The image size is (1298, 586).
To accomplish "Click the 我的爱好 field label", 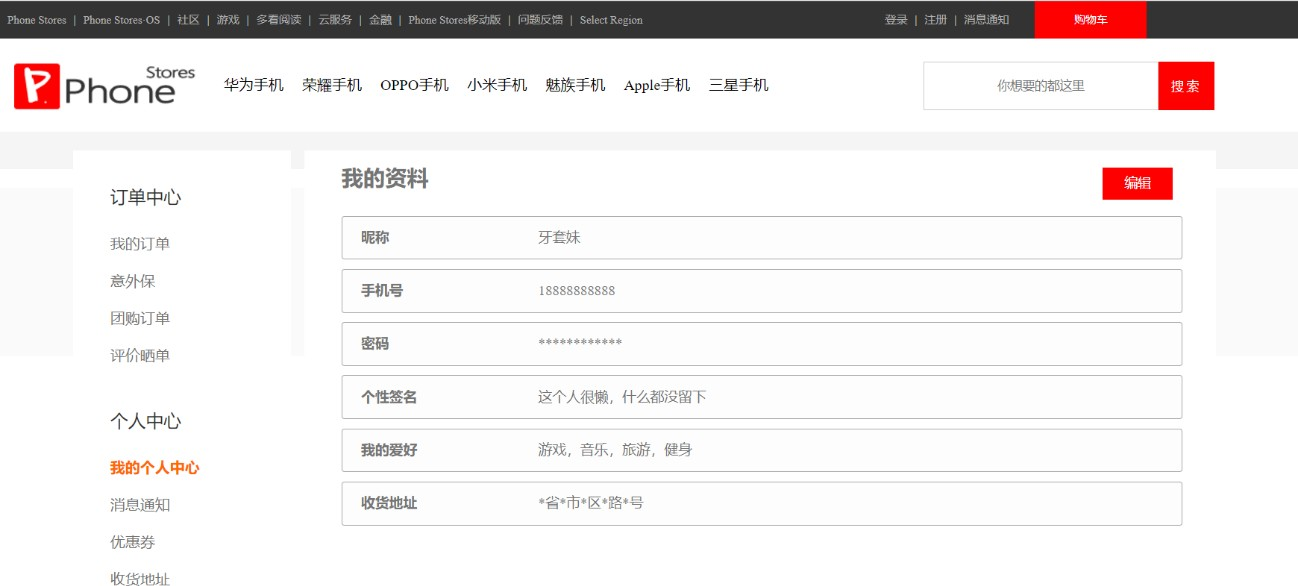I will pyautogui.click(x=389, y=450).
